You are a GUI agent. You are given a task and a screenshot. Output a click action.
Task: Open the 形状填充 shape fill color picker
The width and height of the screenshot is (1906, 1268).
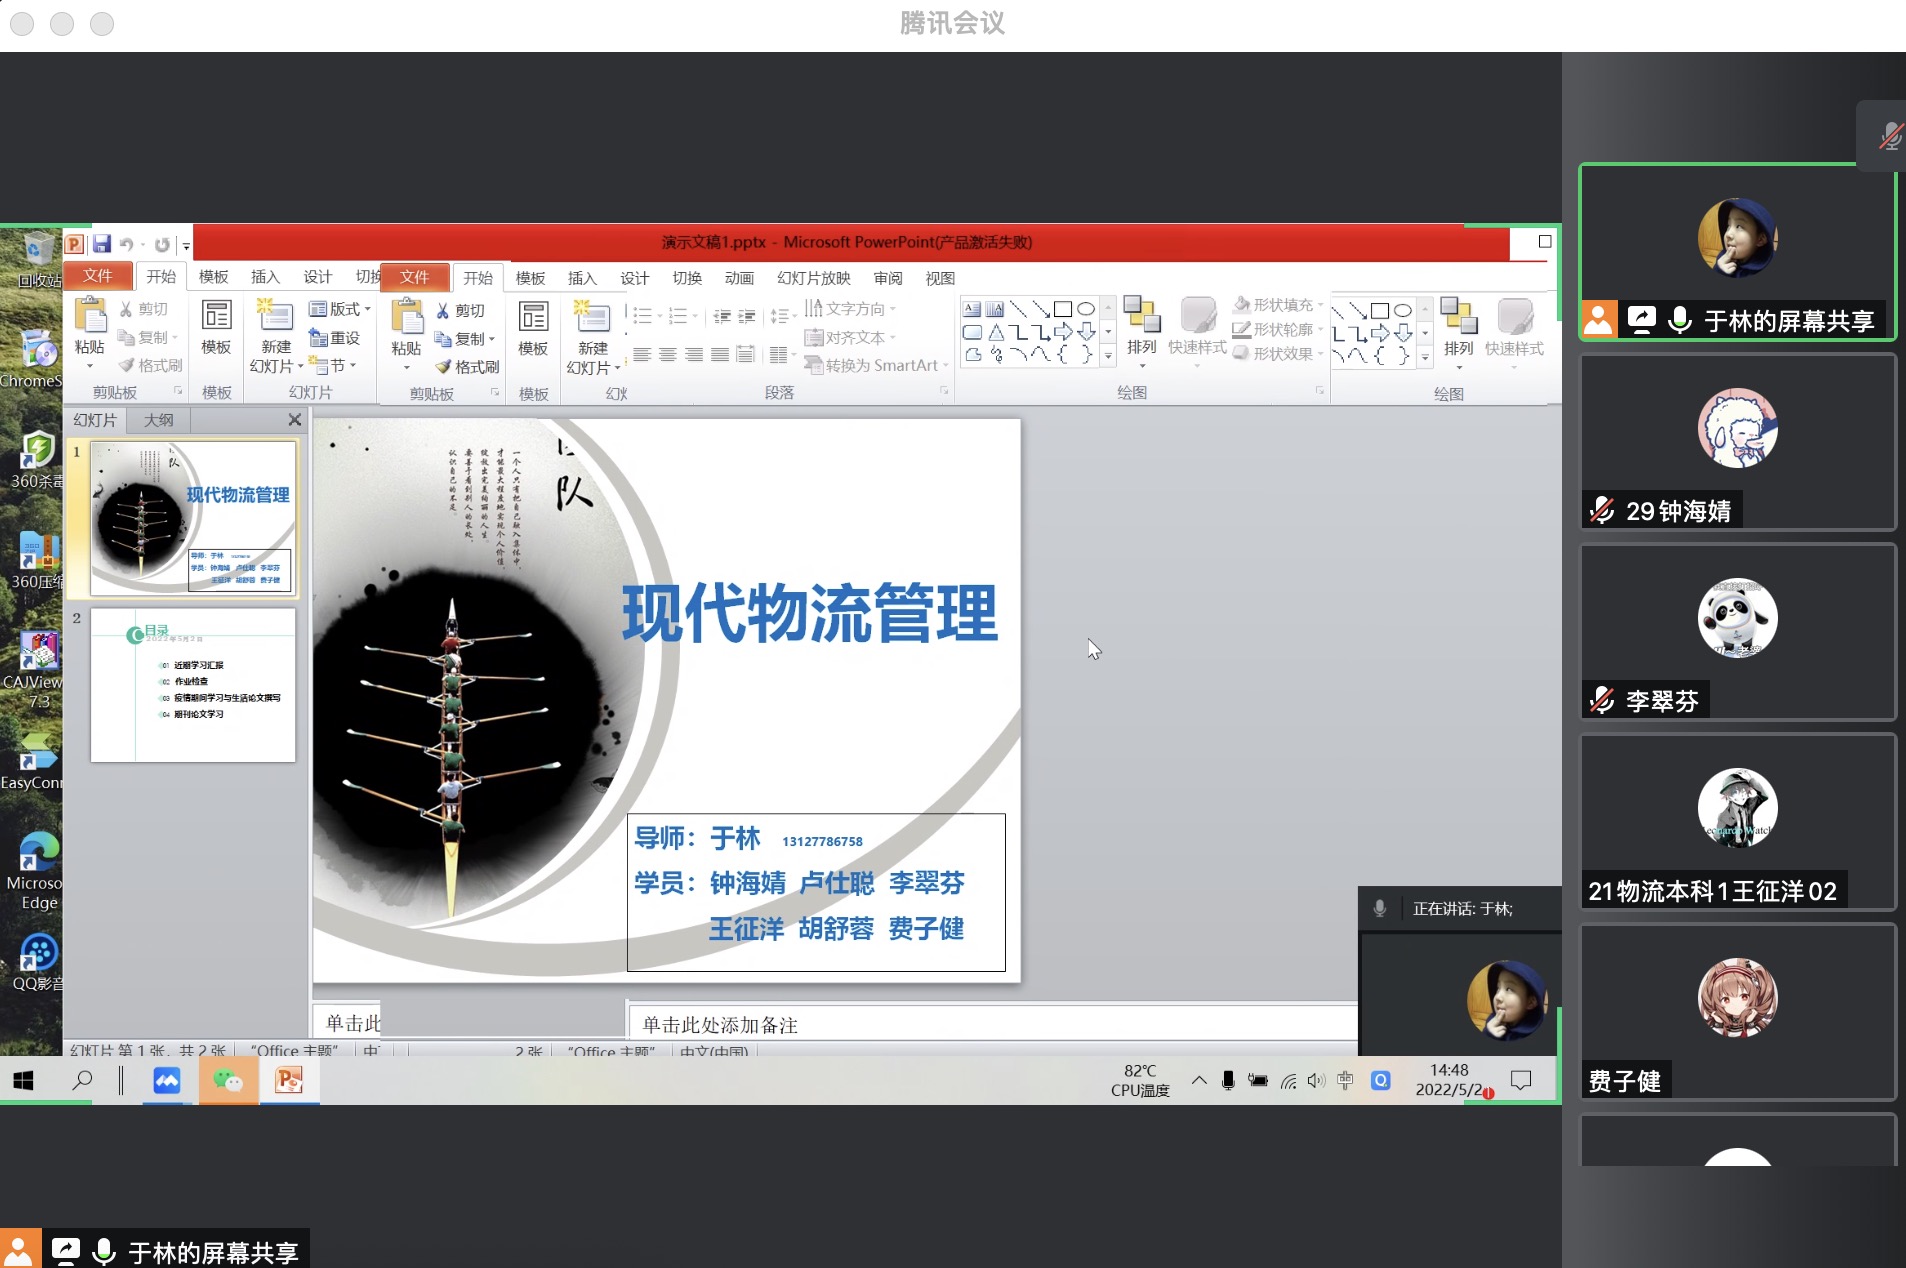coord(1278,304)
